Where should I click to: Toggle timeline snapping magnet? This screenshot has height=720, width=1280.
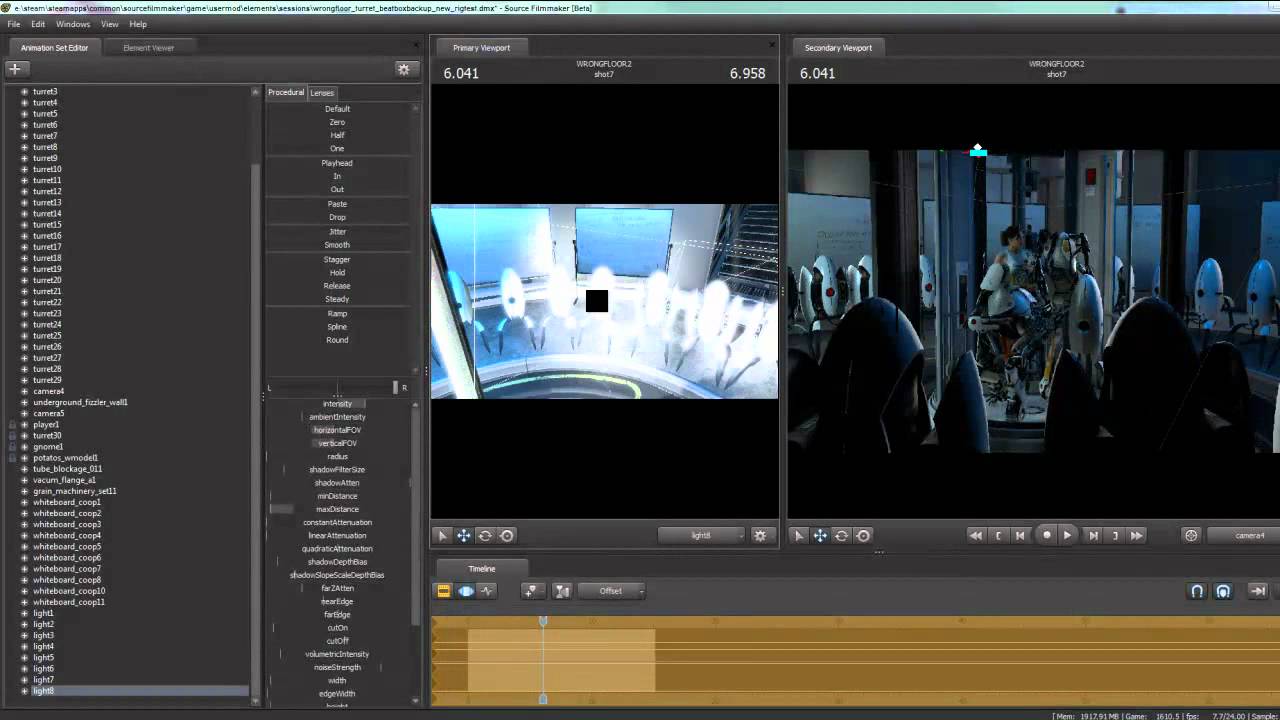click(x=1197, y=591)
